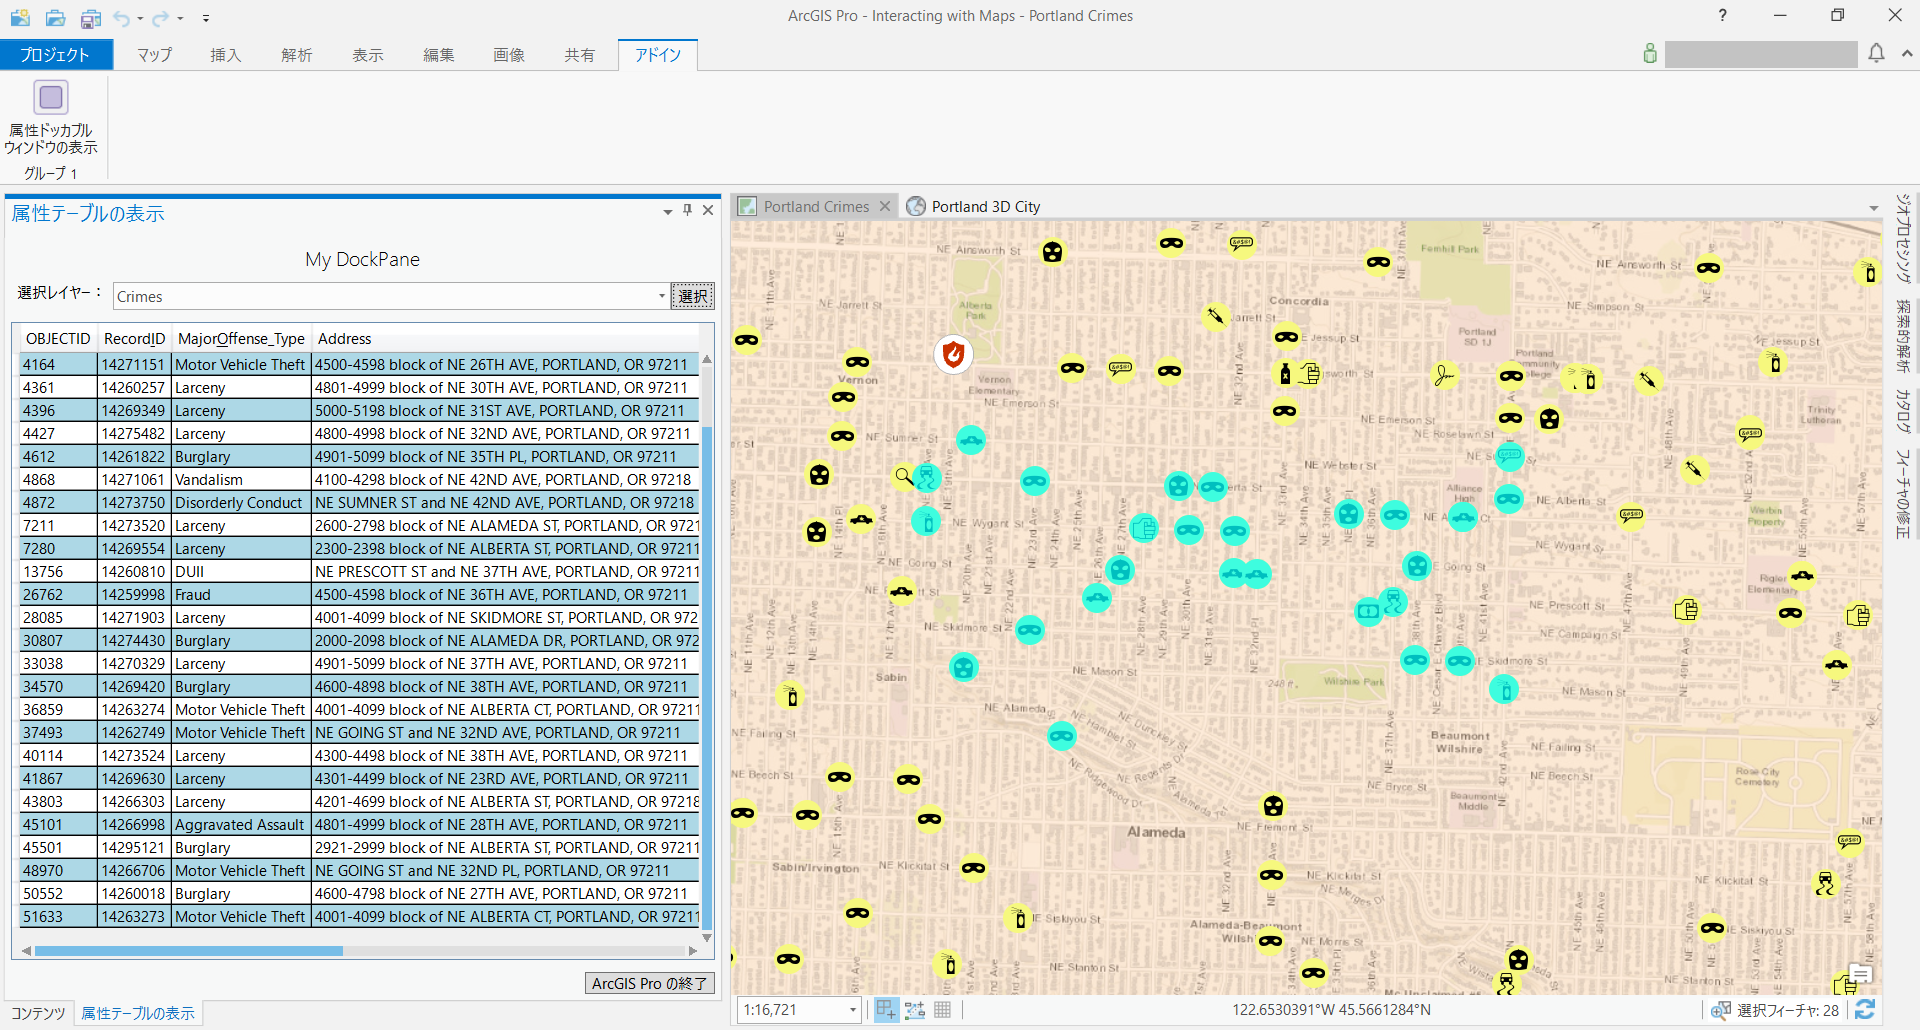Screen dimensions: 1920x1030
Task: Select the Fraud row 26762
Action: click(x=360, y=595)
